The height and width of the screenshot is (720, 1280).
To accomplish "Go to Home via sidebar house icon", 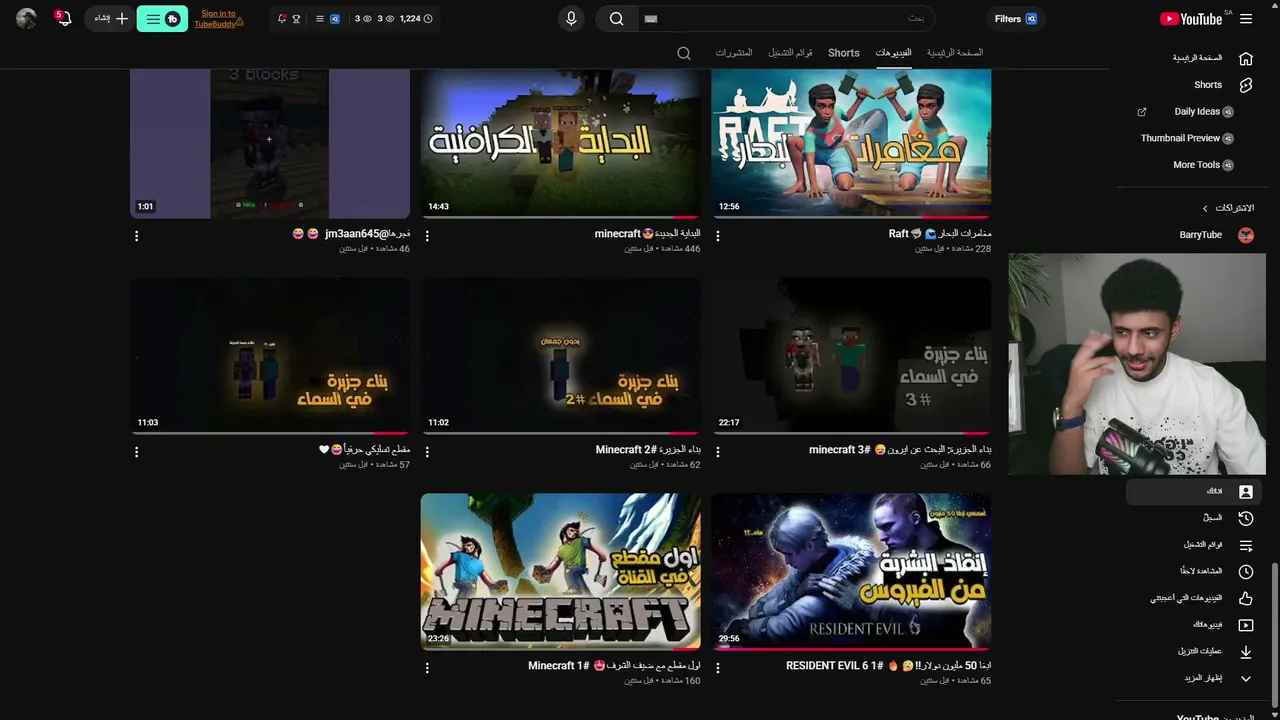I will [1246, 58].
